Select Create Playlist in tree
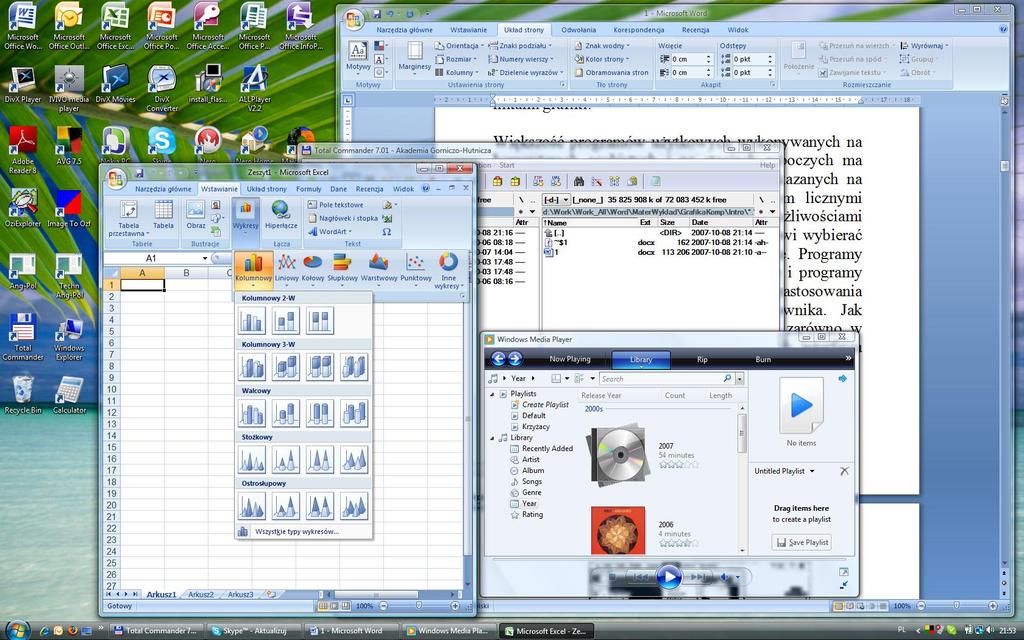1024x640 pixels. click(x=545, y=405)
